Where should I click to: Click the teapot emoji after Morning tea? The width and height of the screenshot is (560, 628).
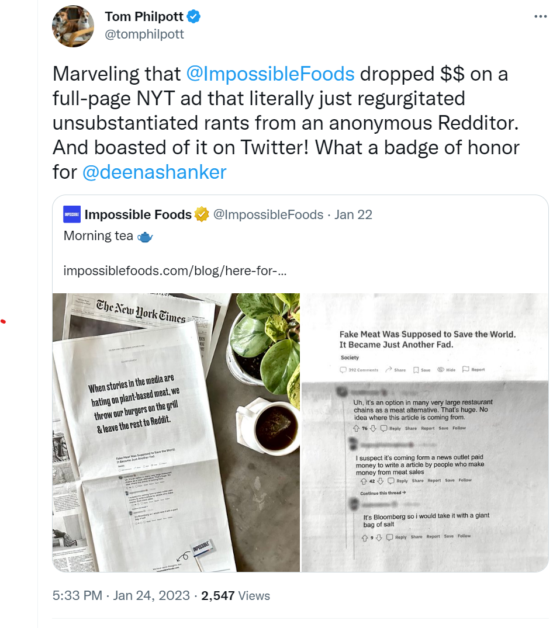click(x=145, y=237)
